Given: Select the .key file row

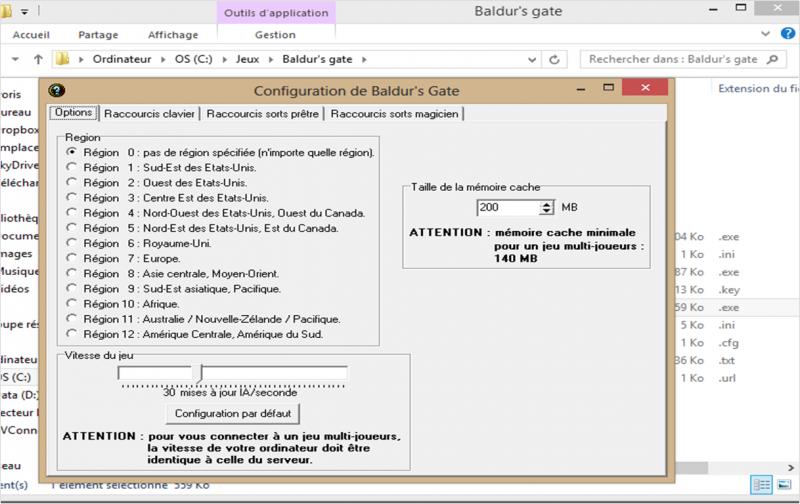Looking at the screenshot, I should (x=737, y=290).
